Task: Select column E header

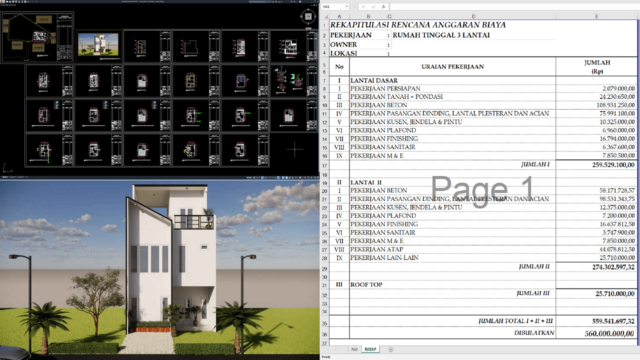Action: click(x=596, y=16)
